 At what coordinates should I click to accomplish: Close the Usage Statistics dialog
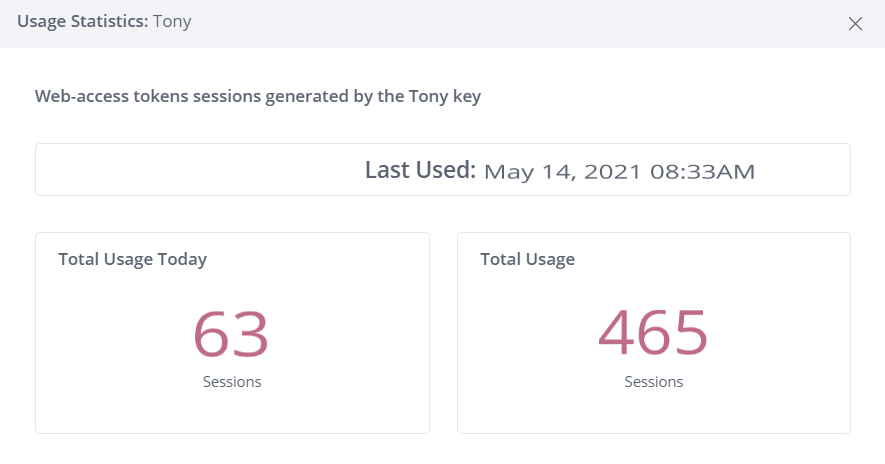pyautogui.click(x=855, y=24)
